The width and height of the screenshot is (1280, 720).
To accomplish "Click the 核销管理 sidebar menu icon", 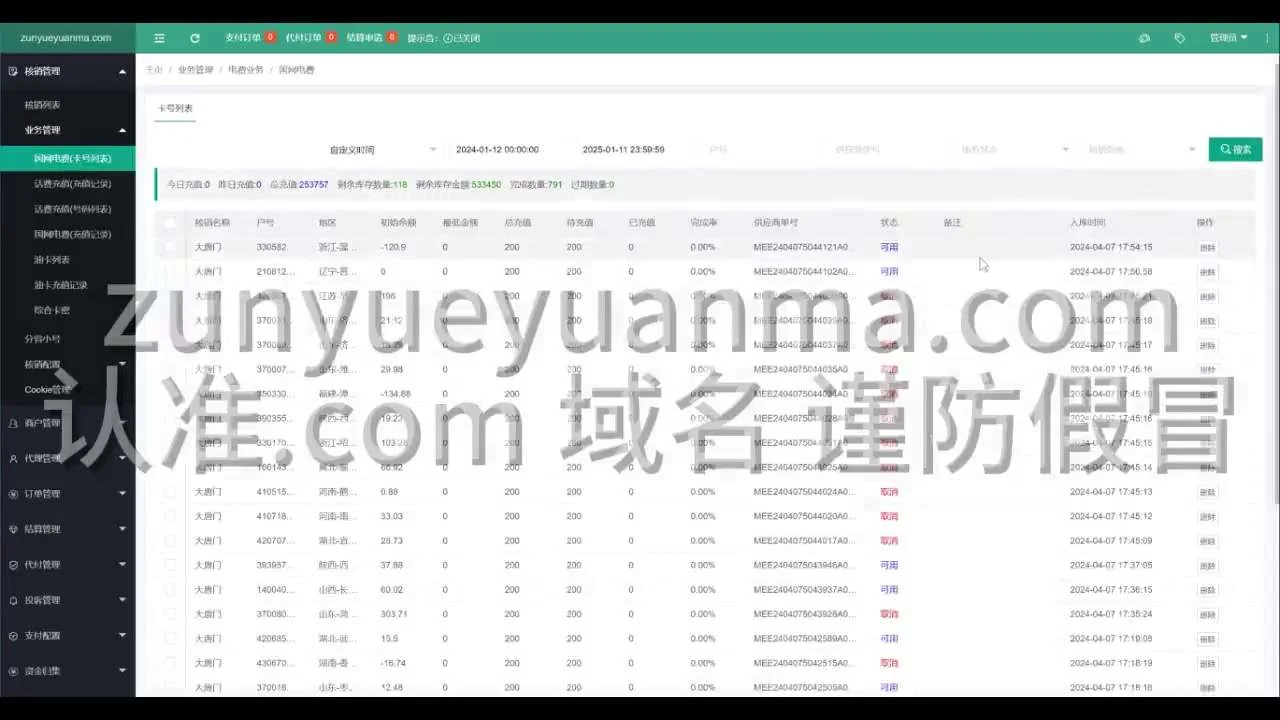I will click(x=13, y=72).
